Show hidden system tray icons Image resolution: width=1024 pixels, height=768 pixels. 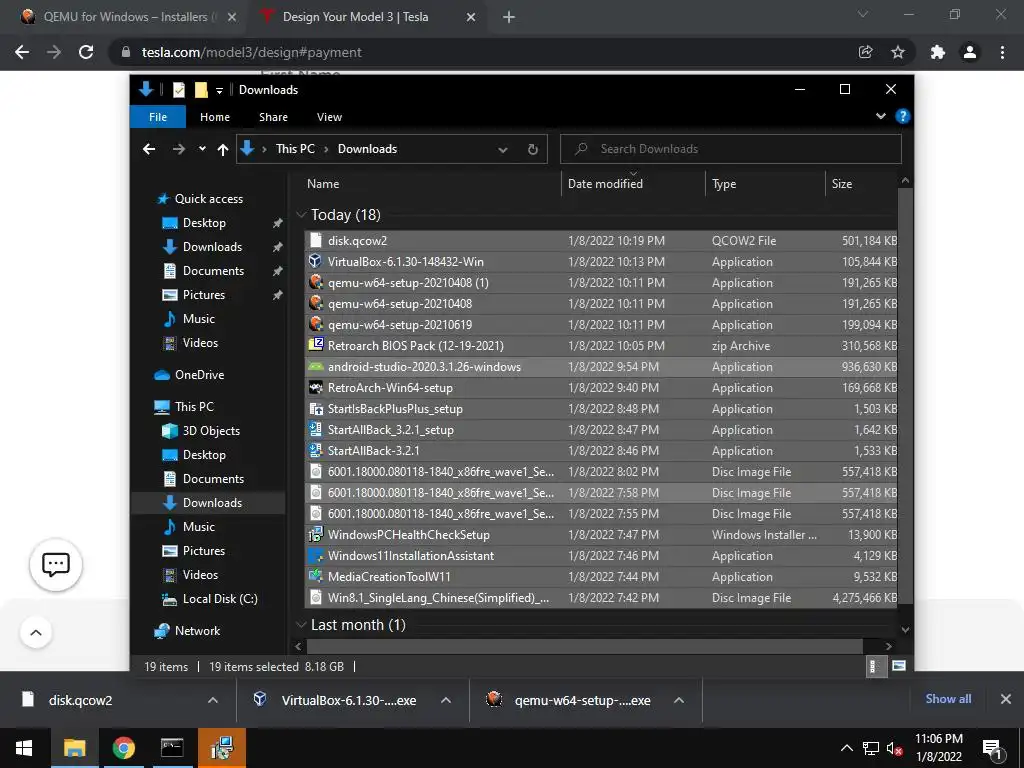coord(846,748)
